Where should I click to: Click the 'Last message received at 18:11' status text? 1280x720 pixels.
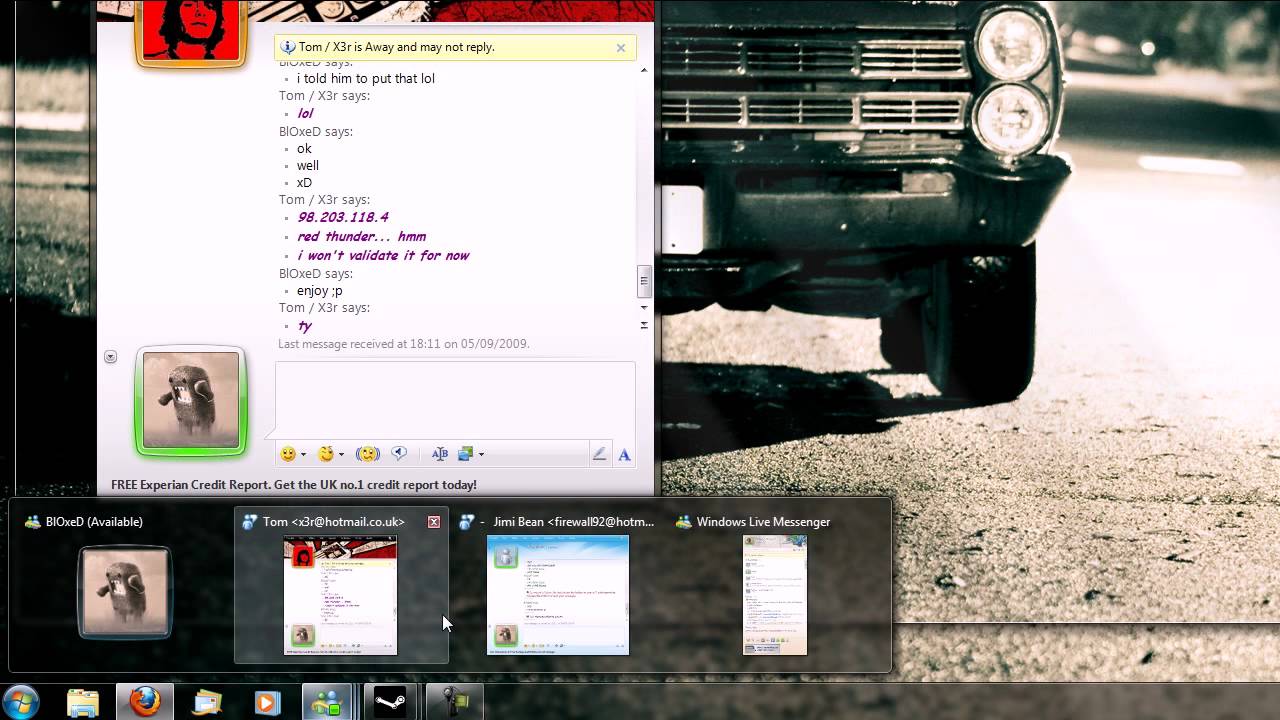pyautogui.click(x=404, y=344)
